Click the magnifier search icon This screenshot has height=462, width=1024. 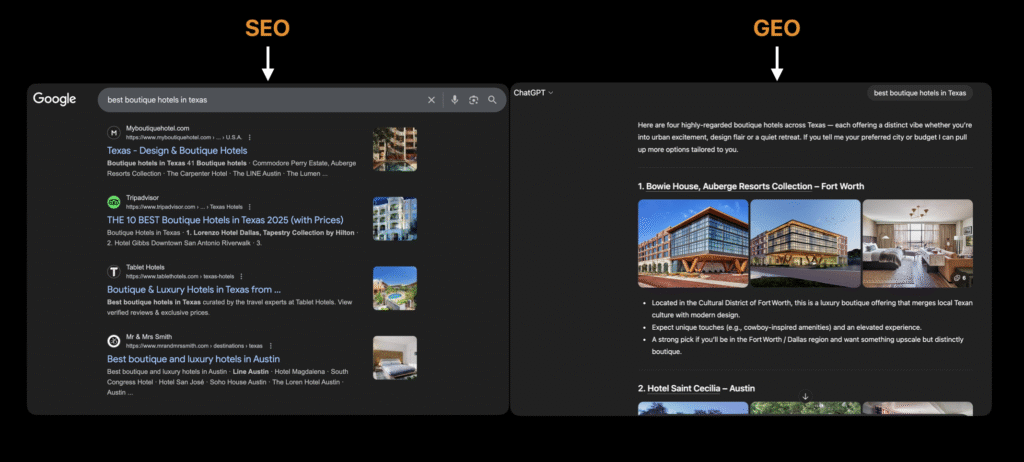[492, 100]
